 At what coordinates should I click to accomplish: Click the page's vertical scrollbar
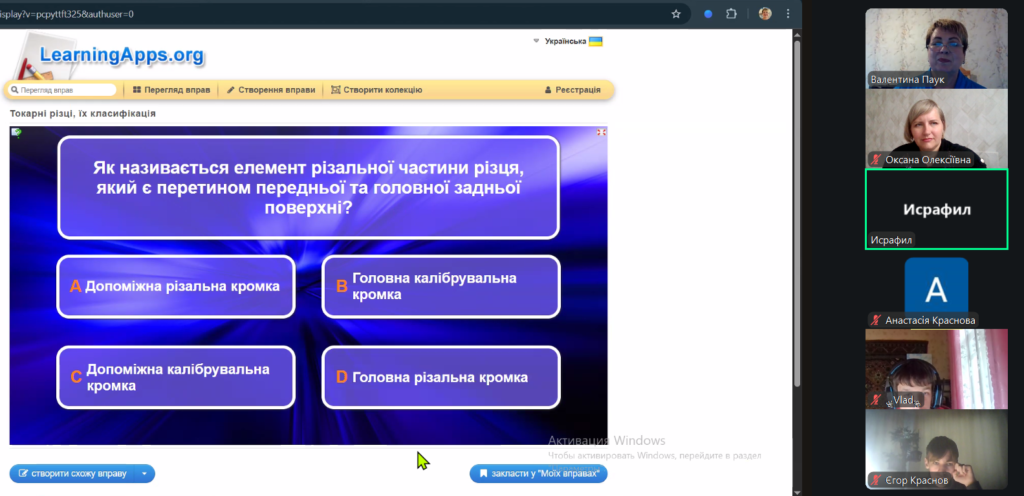[796, 200]
